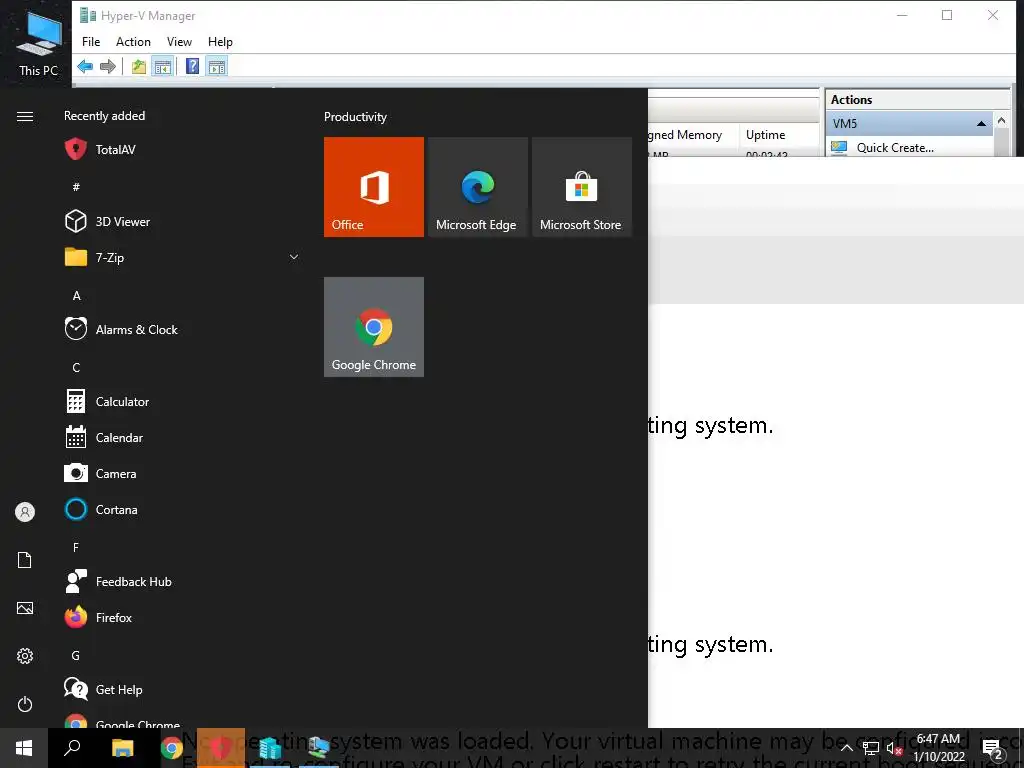
Task: Click the Up one level toolbar icon
Action: pos(138,66)
